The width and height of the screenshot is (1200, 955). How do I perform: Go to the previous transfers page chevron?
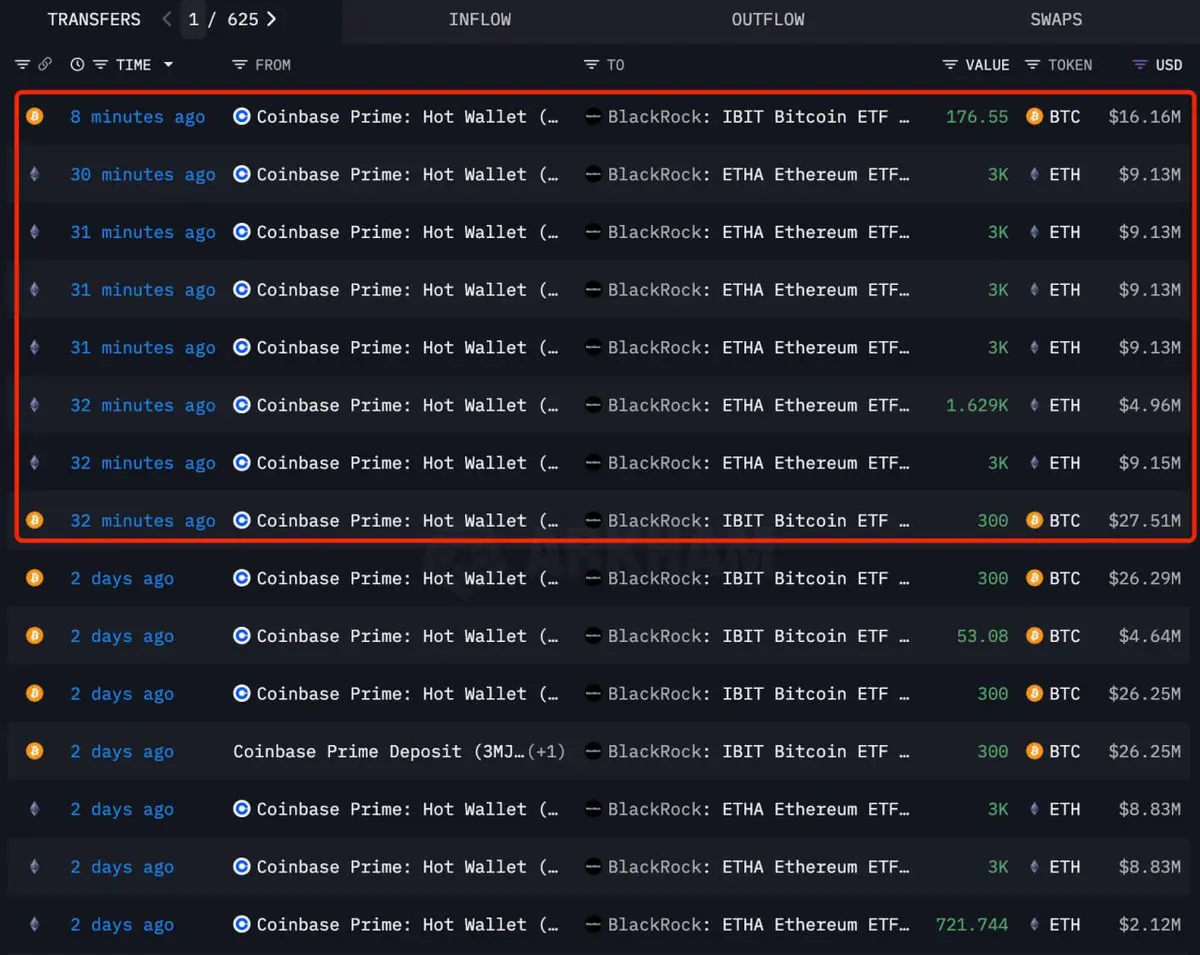[167, 19]
